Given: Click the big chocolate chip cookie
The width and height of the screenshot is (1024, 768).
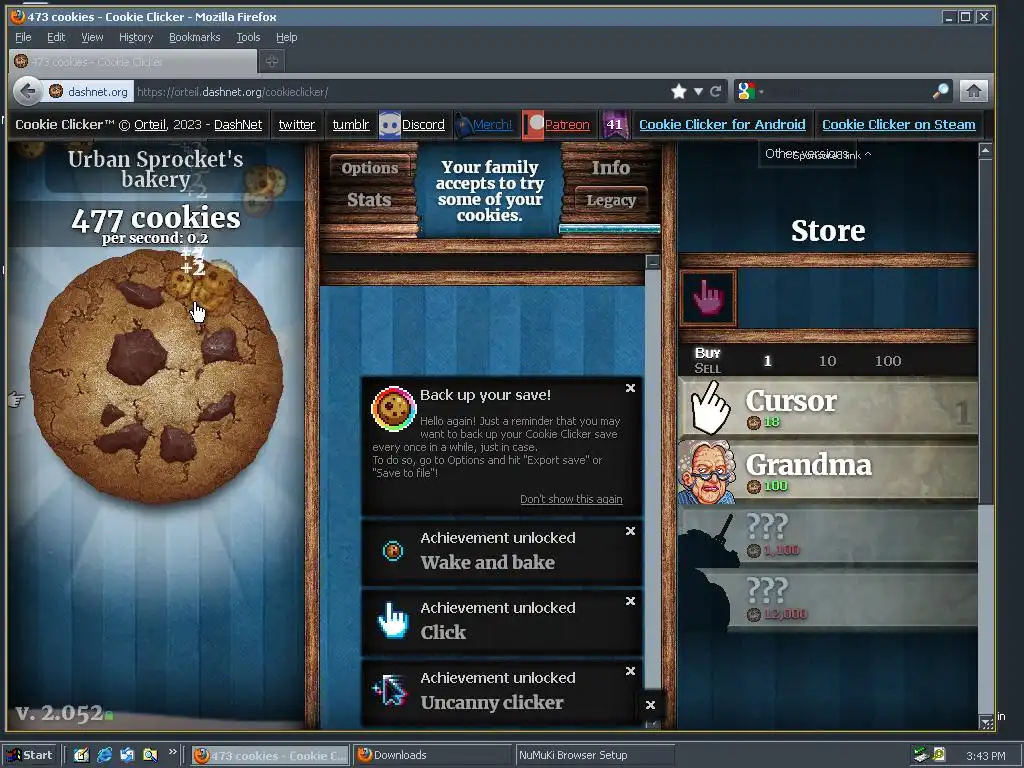Looking at the screenshot, I should 157,377.
